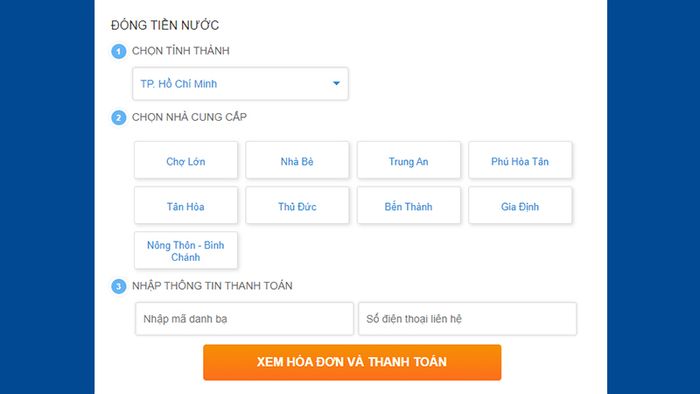
Task: Pick the Gia Định provider option
Action: point(520,206)
